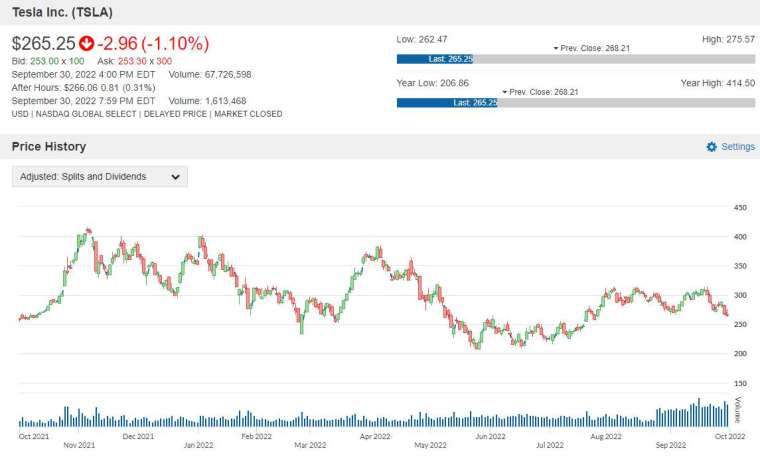Click the Tesla Inc. (TSLA) heading
The width and height of the screenshot is (760, 457).
pyautogui.click(x=62, y=12)
